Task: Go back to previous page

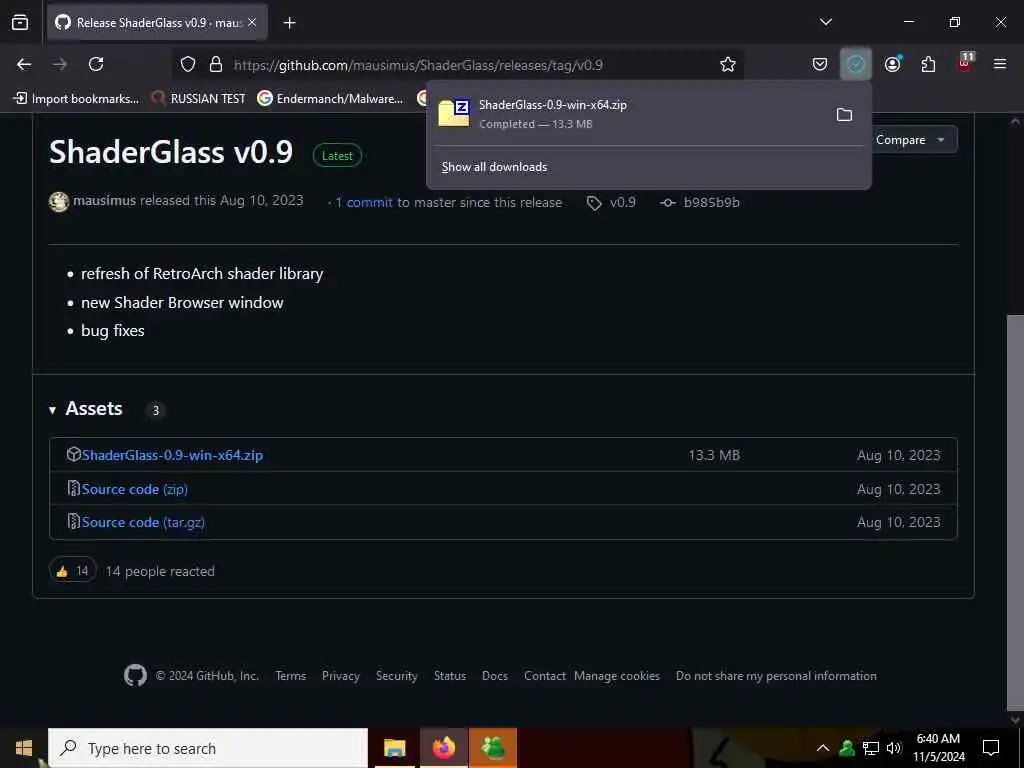Action: coord(24,64)
